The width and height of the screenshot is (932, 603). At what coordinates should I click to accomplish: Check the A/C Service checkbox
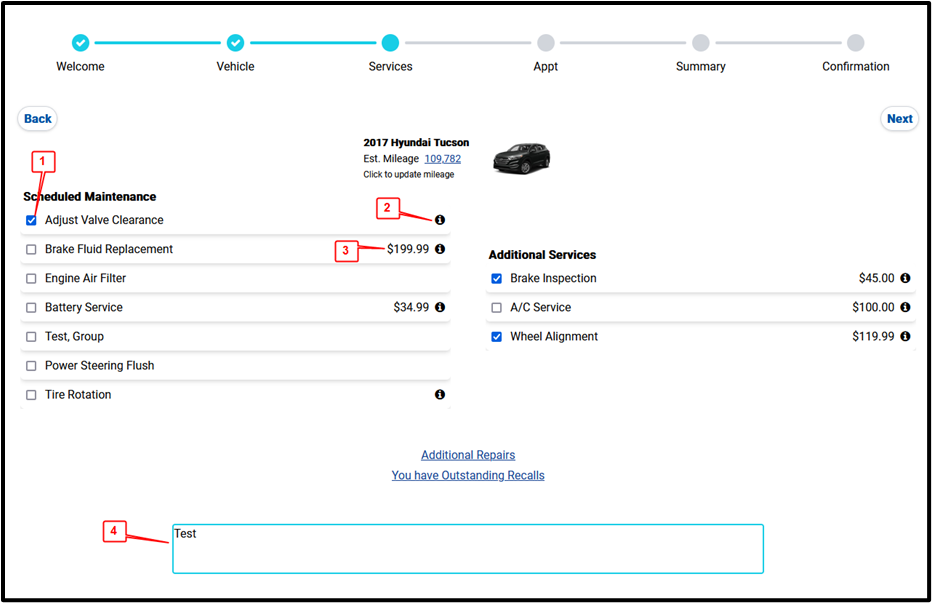click(x=497, y=308)
